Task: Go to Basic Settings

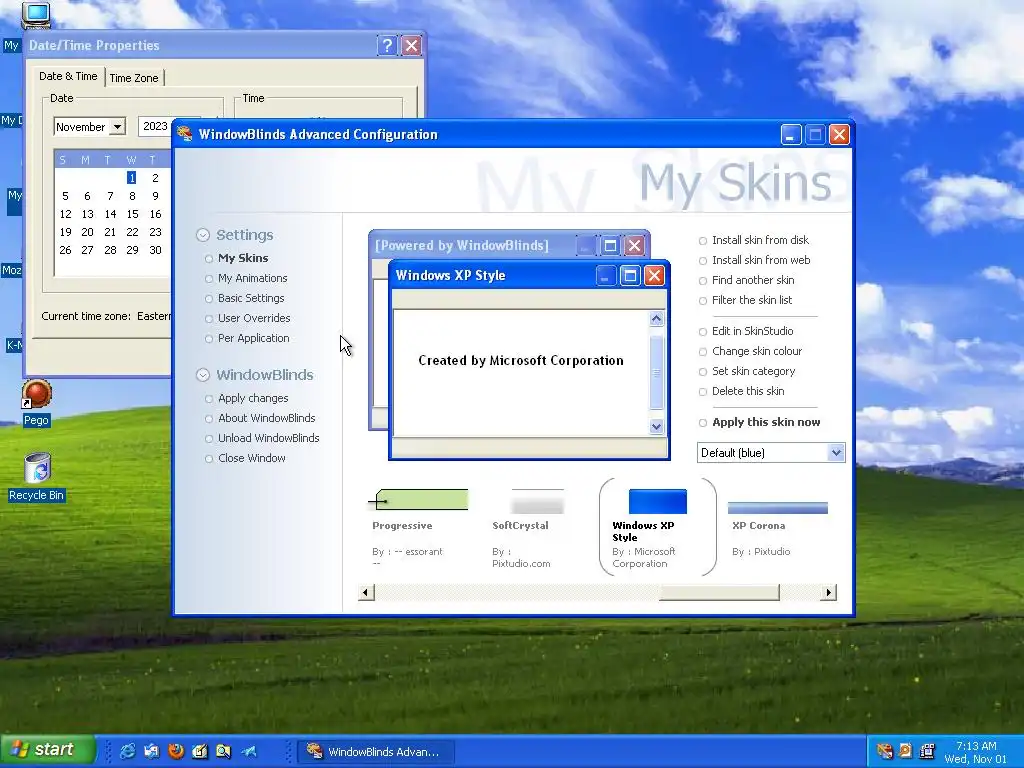Action: pos(251,298)
